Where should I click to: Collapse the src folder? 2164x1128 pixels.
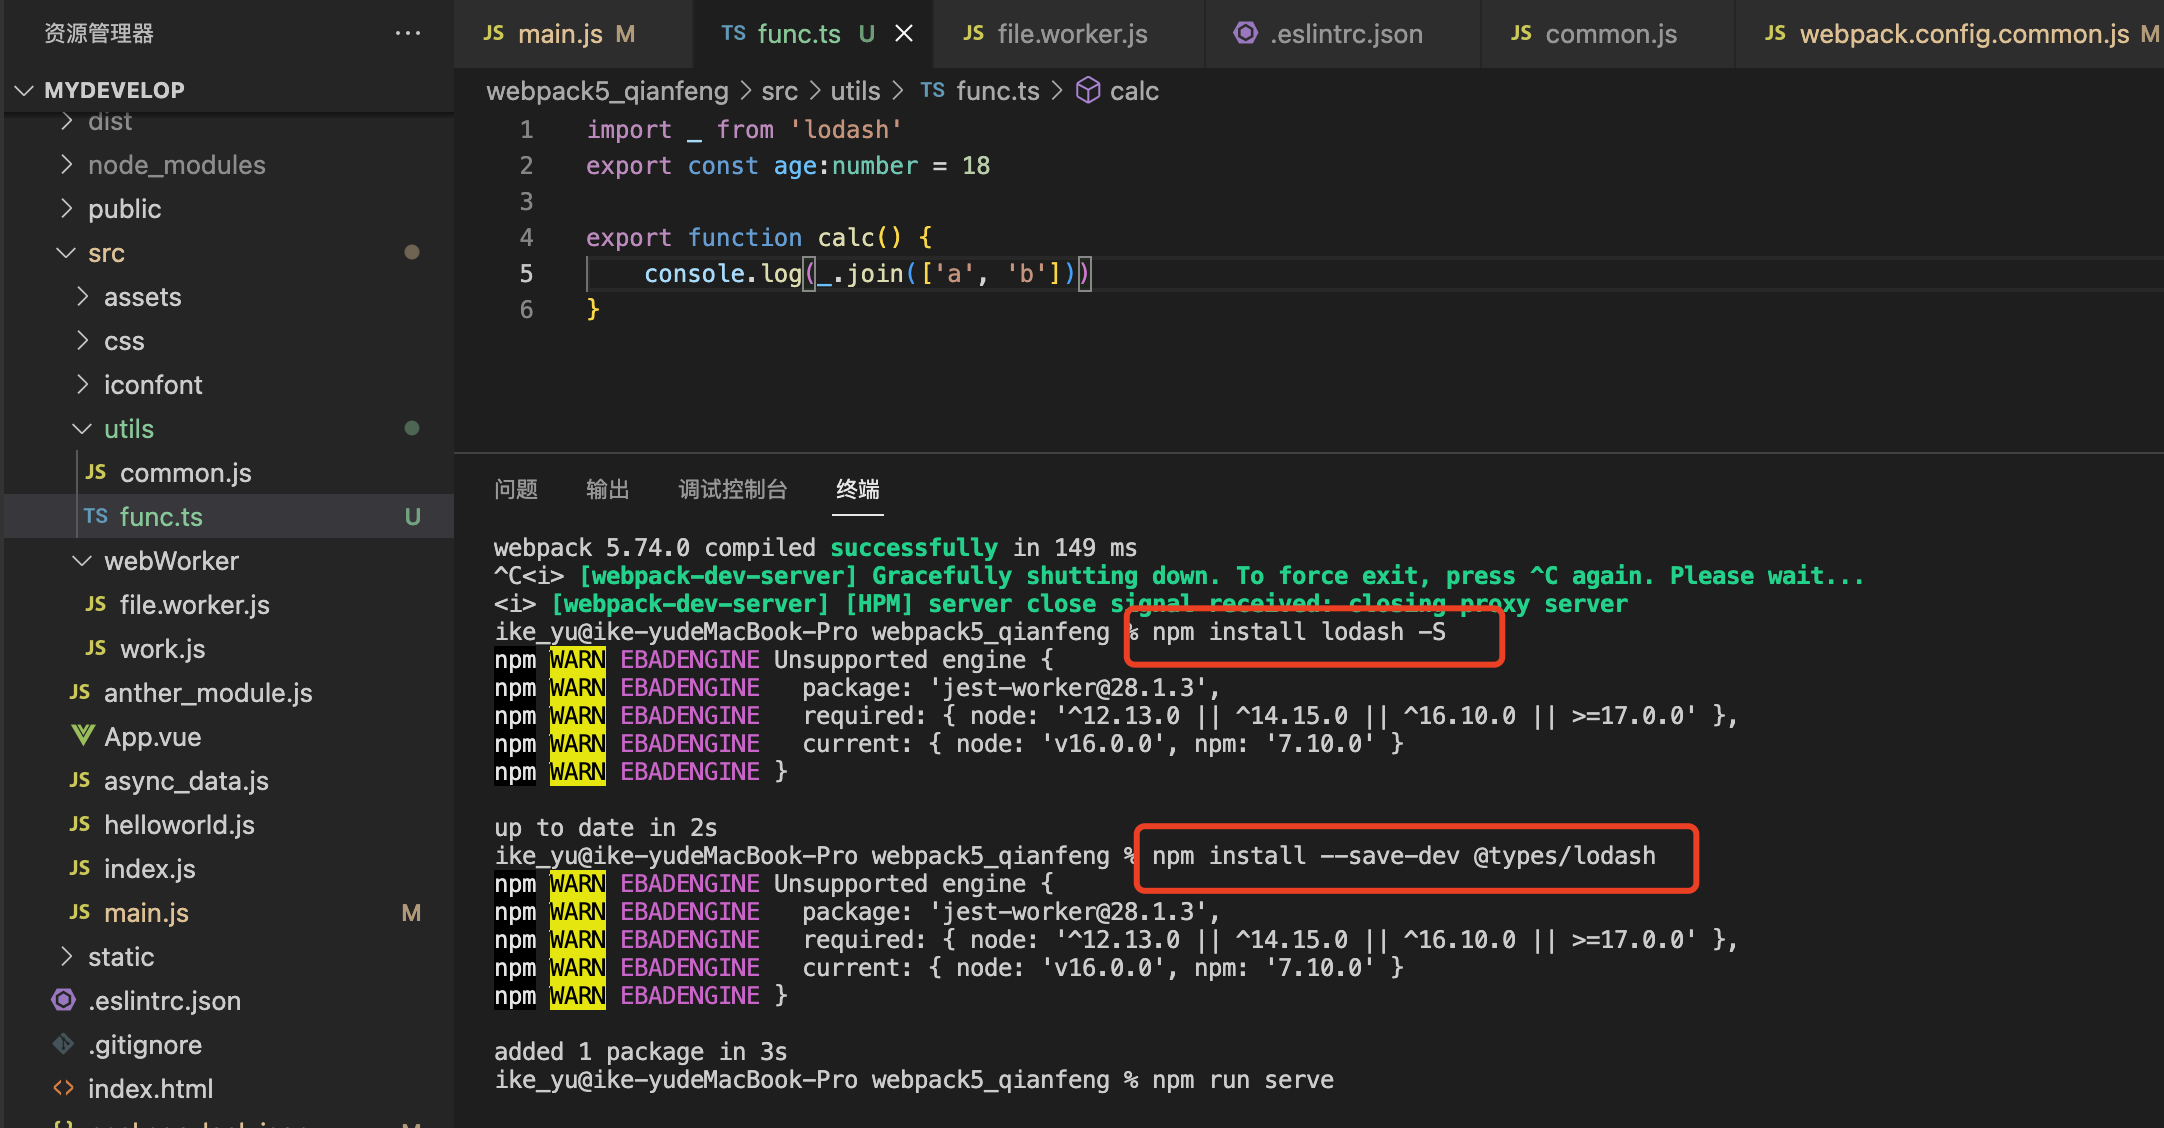[x=67, y=253]
